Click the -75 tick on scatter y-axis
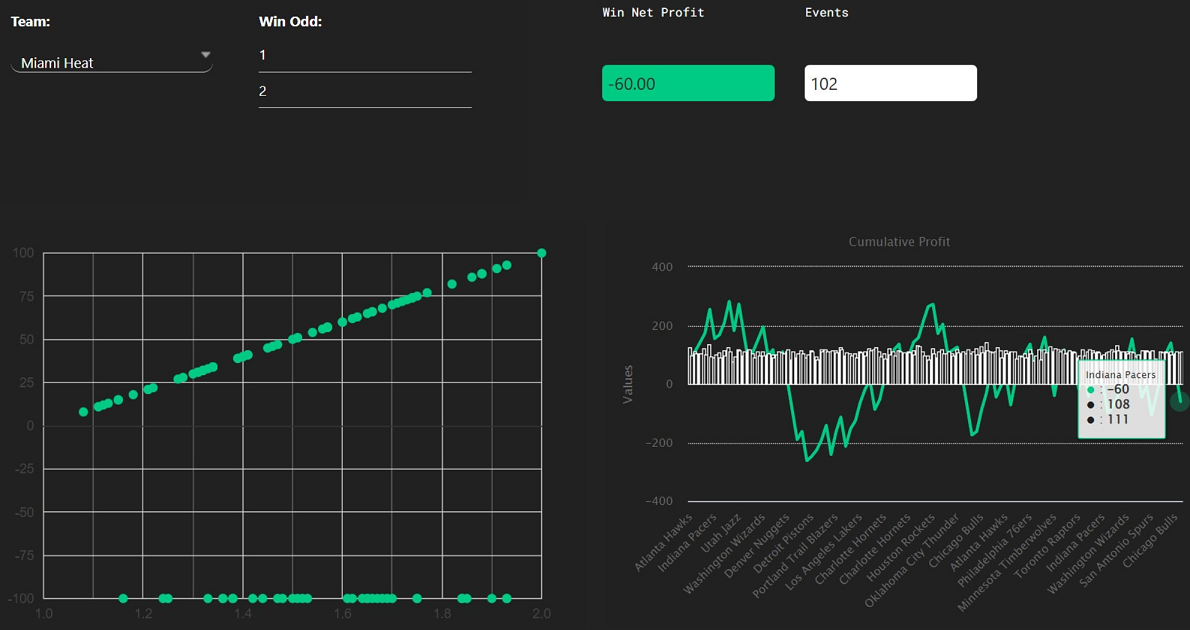This screenshot has height=630, width=1190. tap(24, 556)
